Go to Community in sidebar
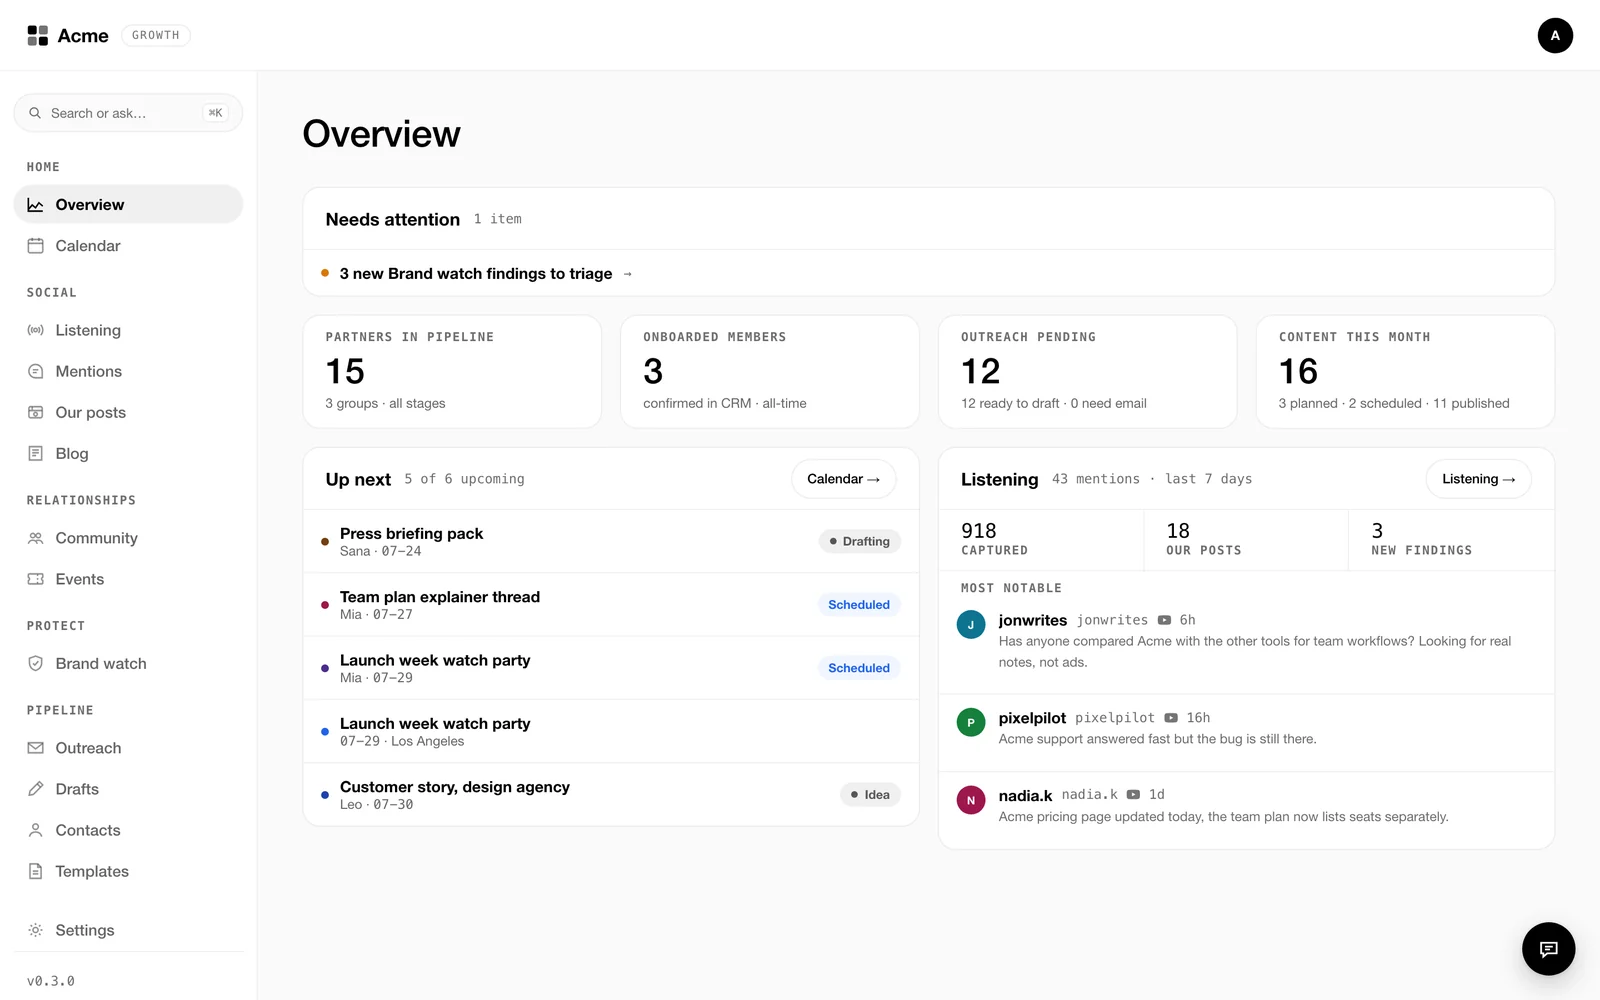Image resolution: width=1600 pixels, height=1000 pixels. tap(128, 538)
